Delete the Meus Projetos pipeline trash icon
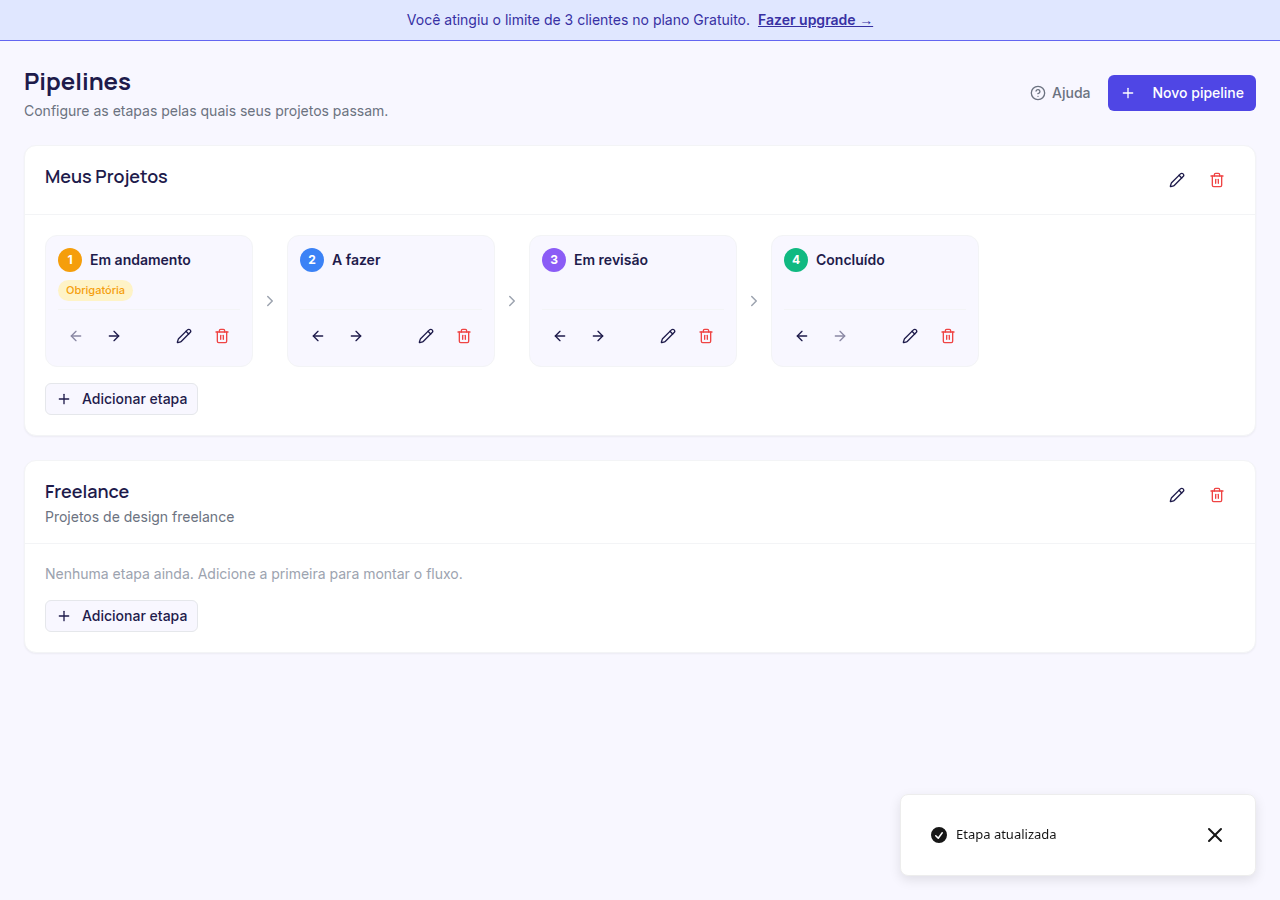Screen dimensions: 1280x900 point(1217,180)
